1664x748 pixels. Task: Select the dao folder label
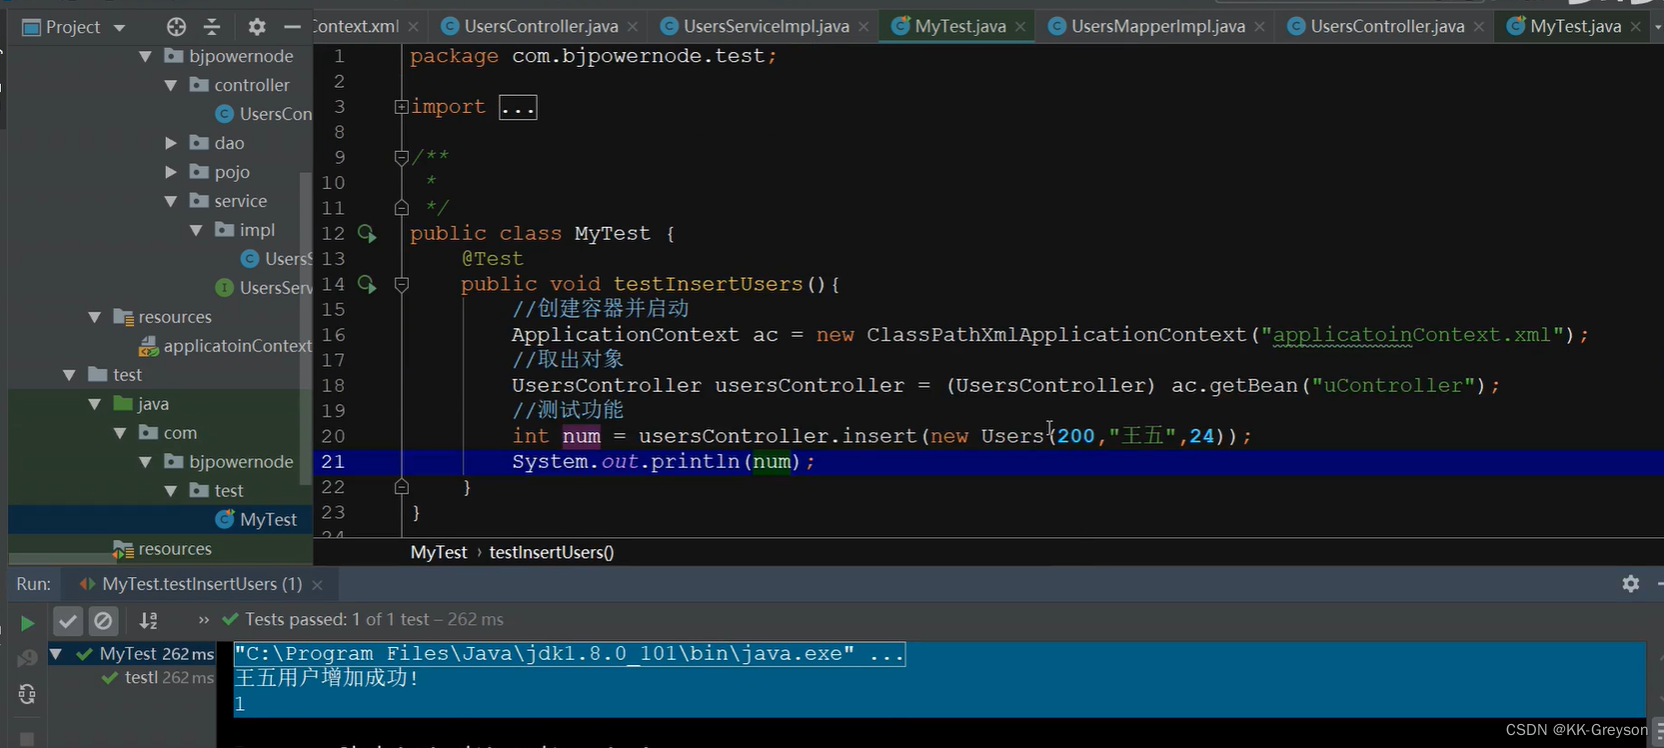(x=229, y=144)
